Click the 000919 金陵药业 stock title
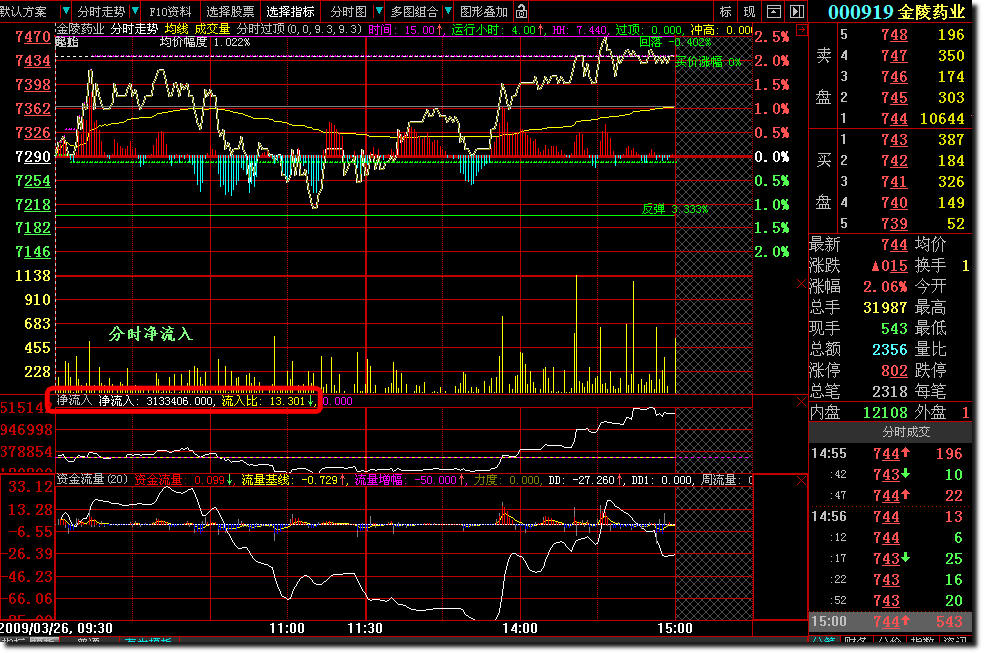This screenshot has width=984, height=653. tap(896, 12)
